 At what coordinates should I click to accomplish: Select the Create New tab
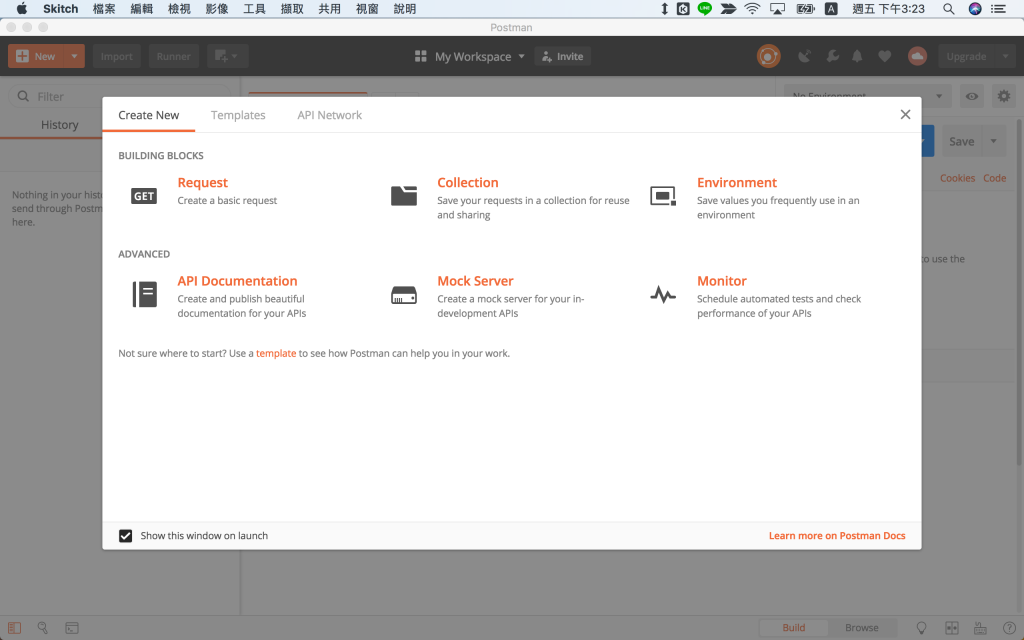point(148,115)
